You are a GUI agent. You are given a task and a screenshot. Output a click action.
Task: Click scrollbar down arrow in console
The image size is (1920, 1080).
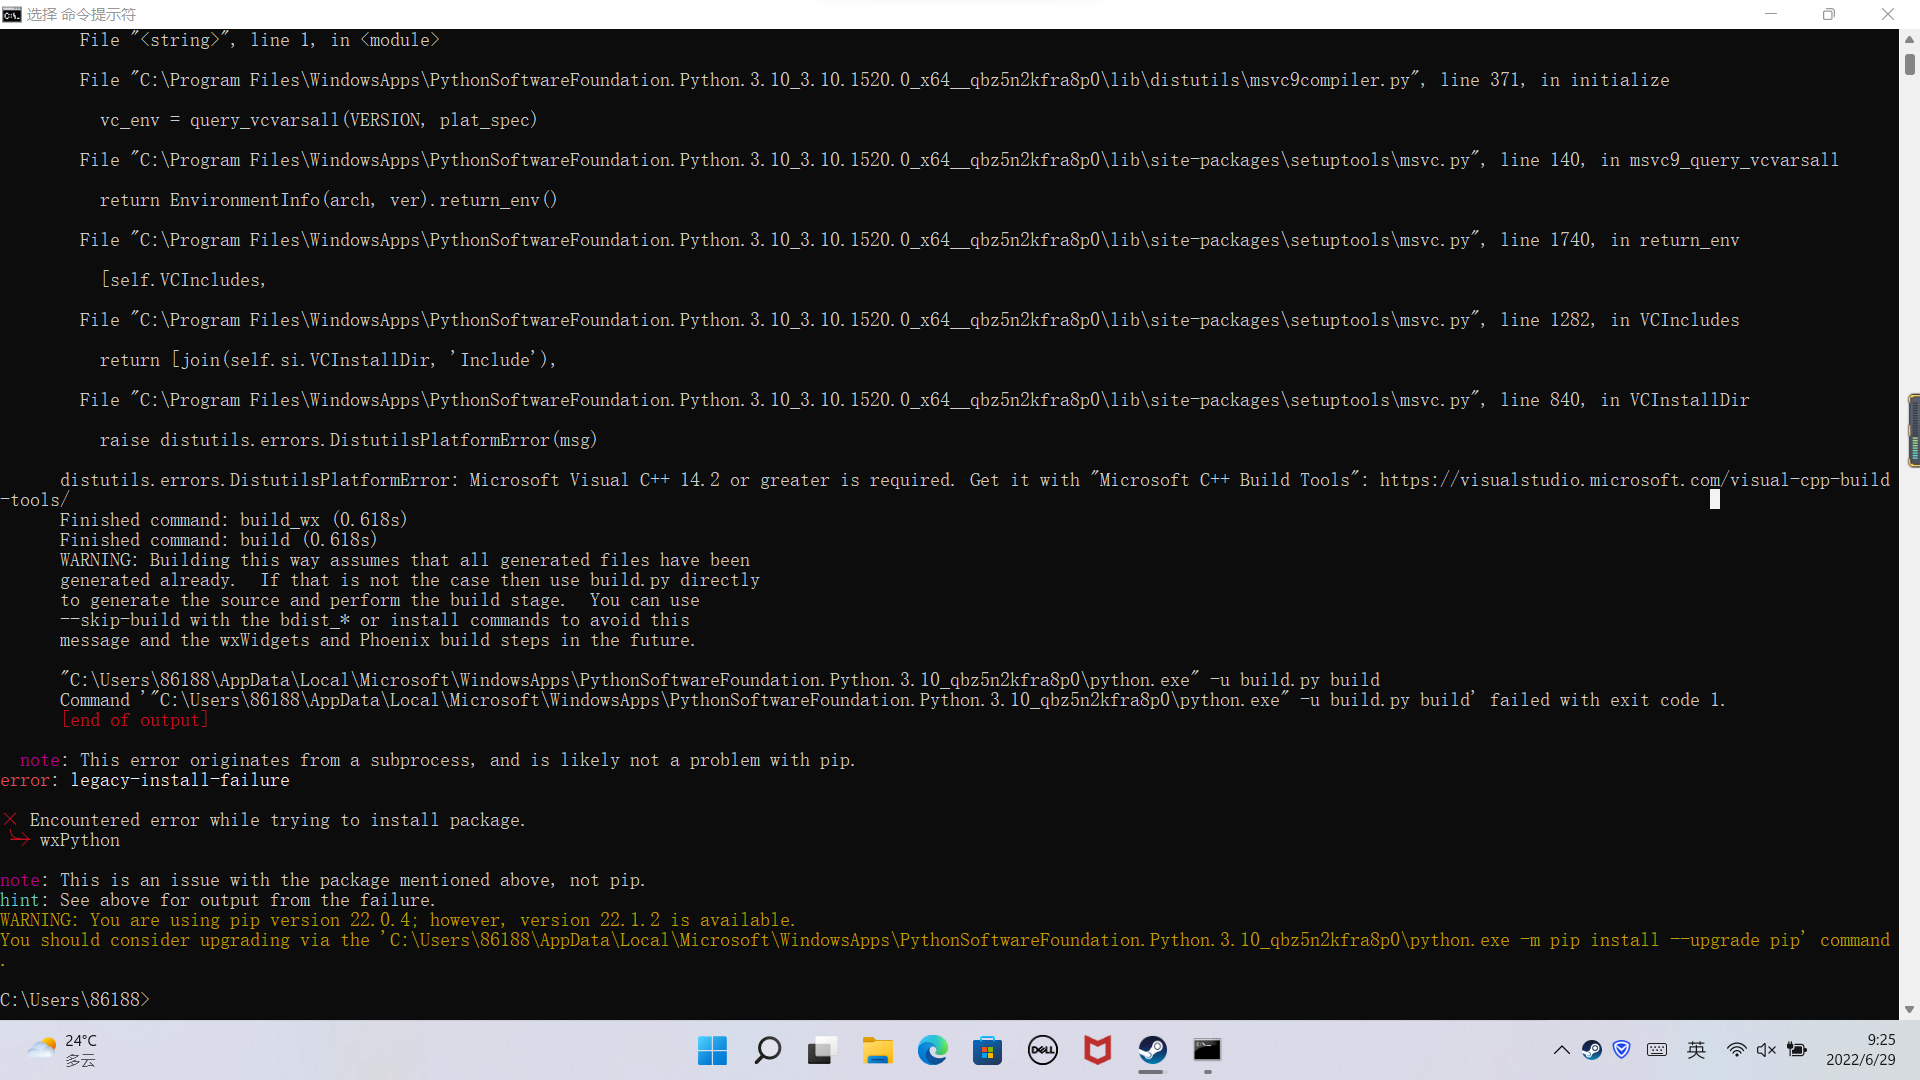pos(1909,1010)
